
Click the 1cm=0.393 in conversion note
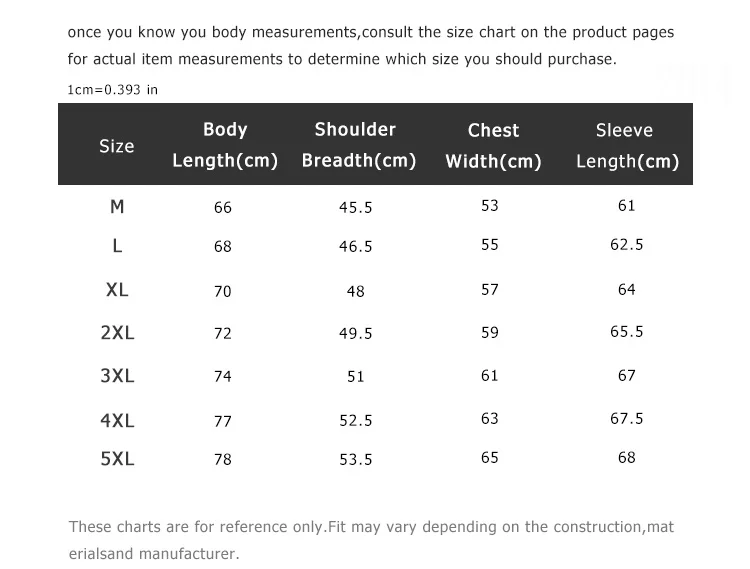(x=112, y=90)
